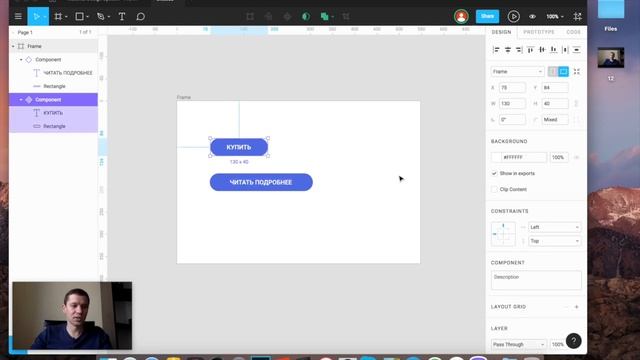640x360 pixels.
Task: Click the Resize to Fit icon
Action: 577,71
